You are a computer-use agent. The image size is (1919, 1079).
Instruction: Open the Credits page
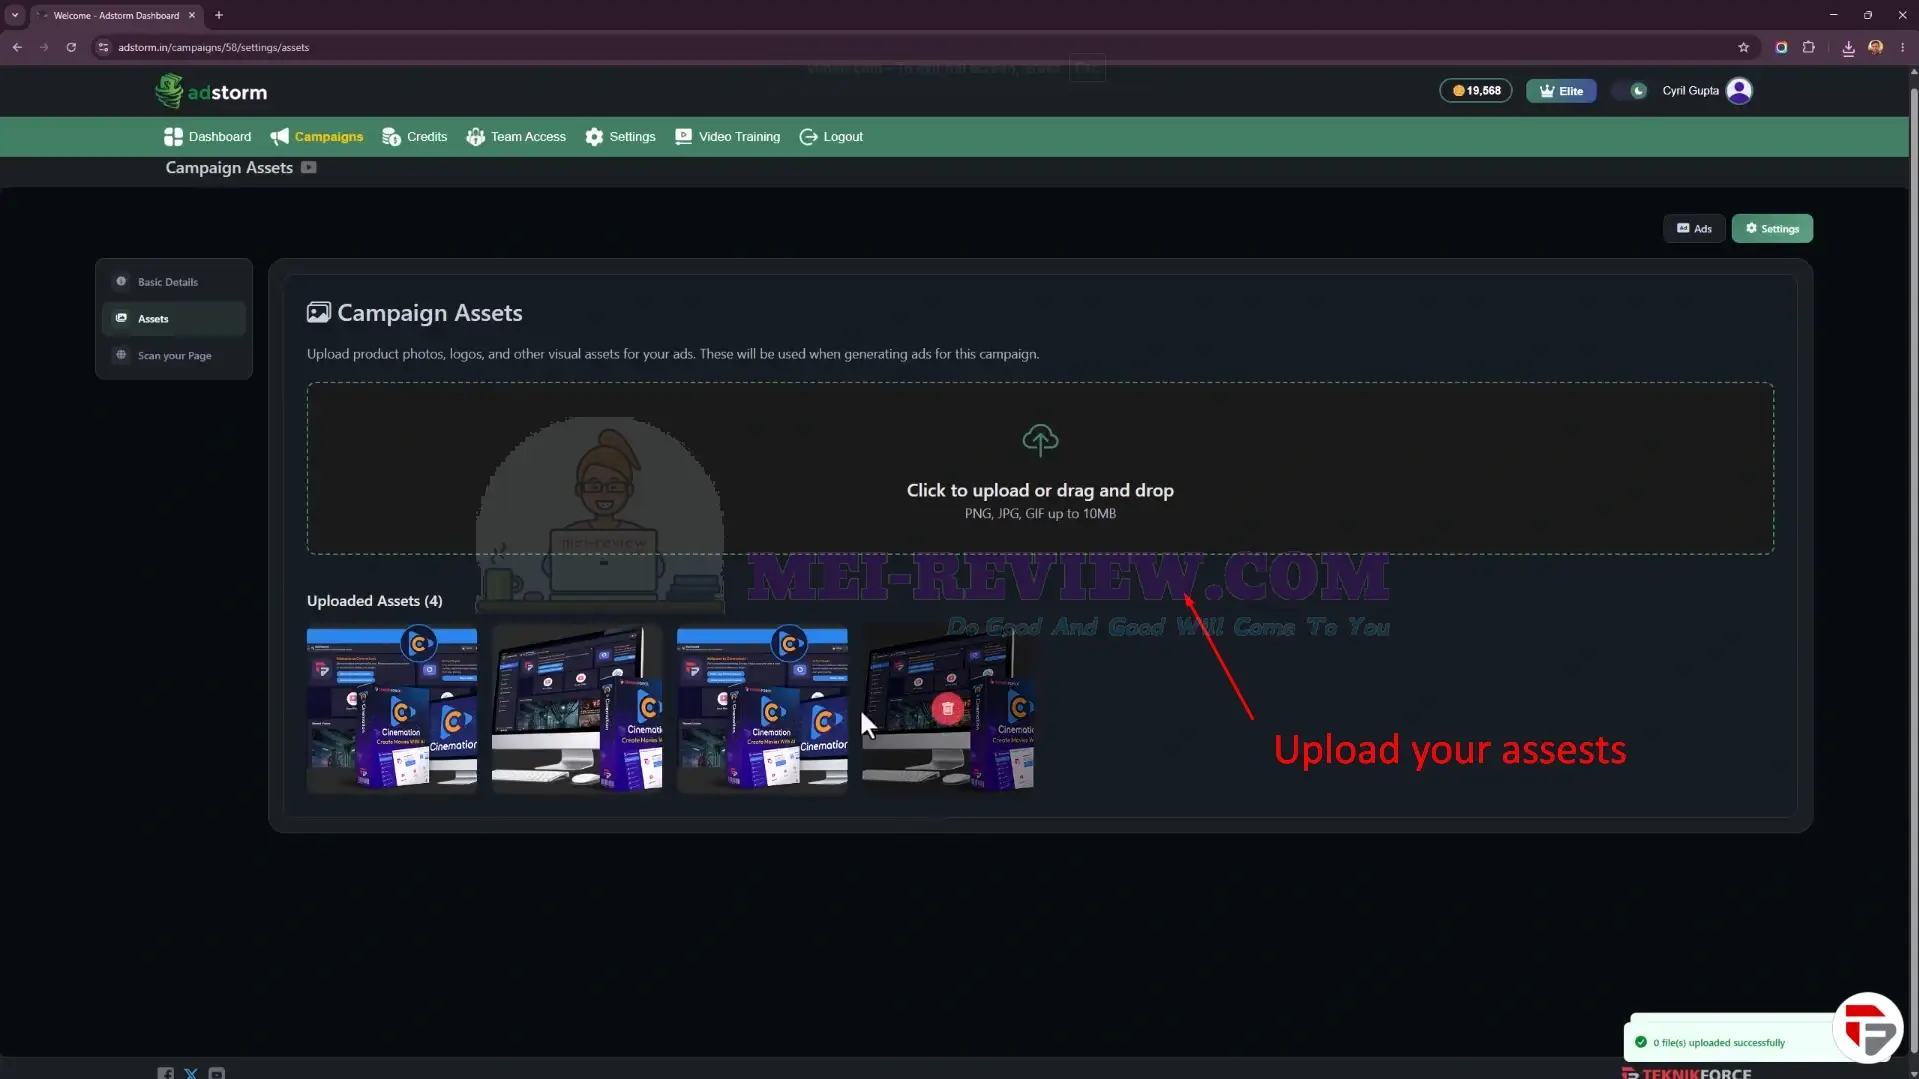(x=414, y=137)
